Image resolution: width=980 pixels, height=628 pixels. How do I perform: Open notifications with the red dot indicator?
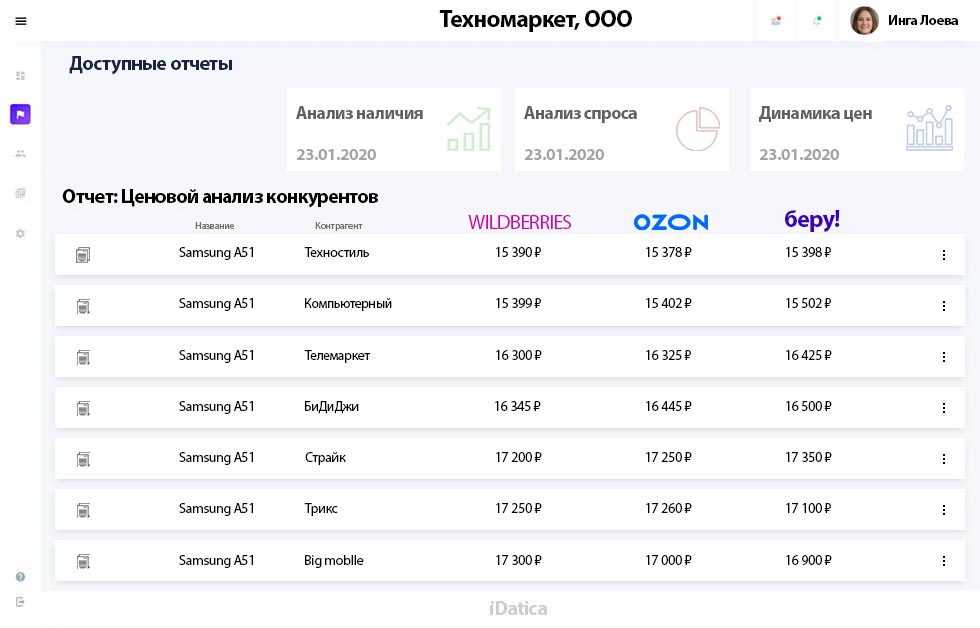(x=776, y=20)
